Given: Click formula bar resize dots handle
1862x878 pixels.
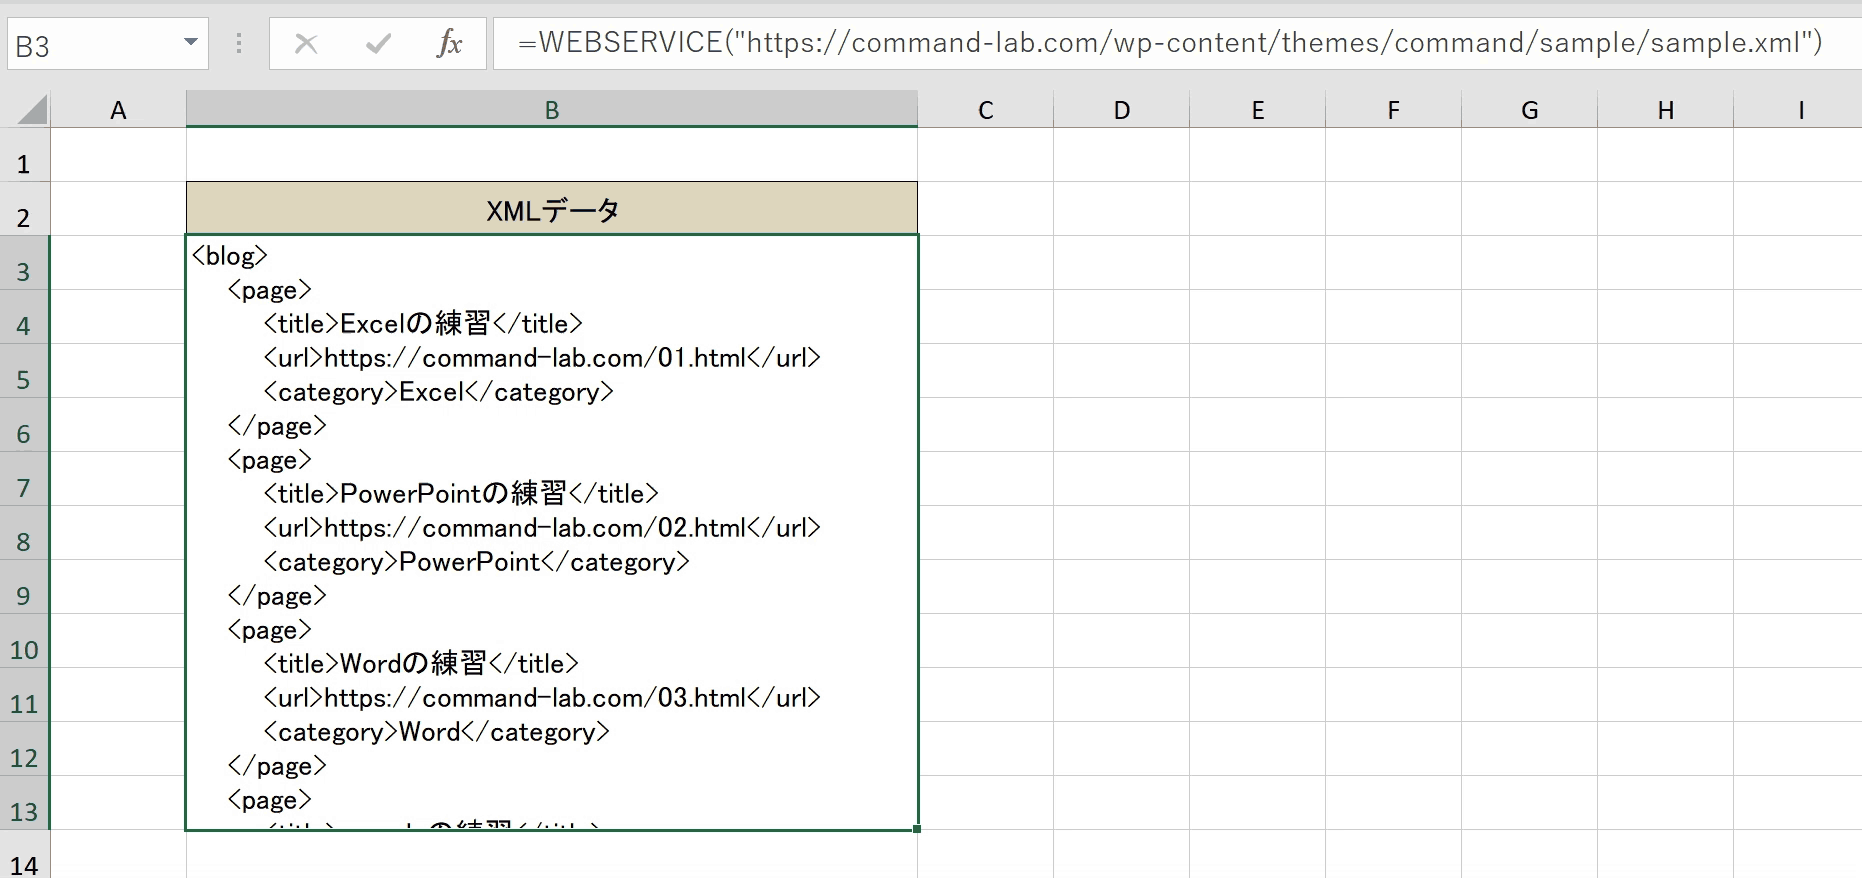Looking at the screenshot, I should point(238,43).
